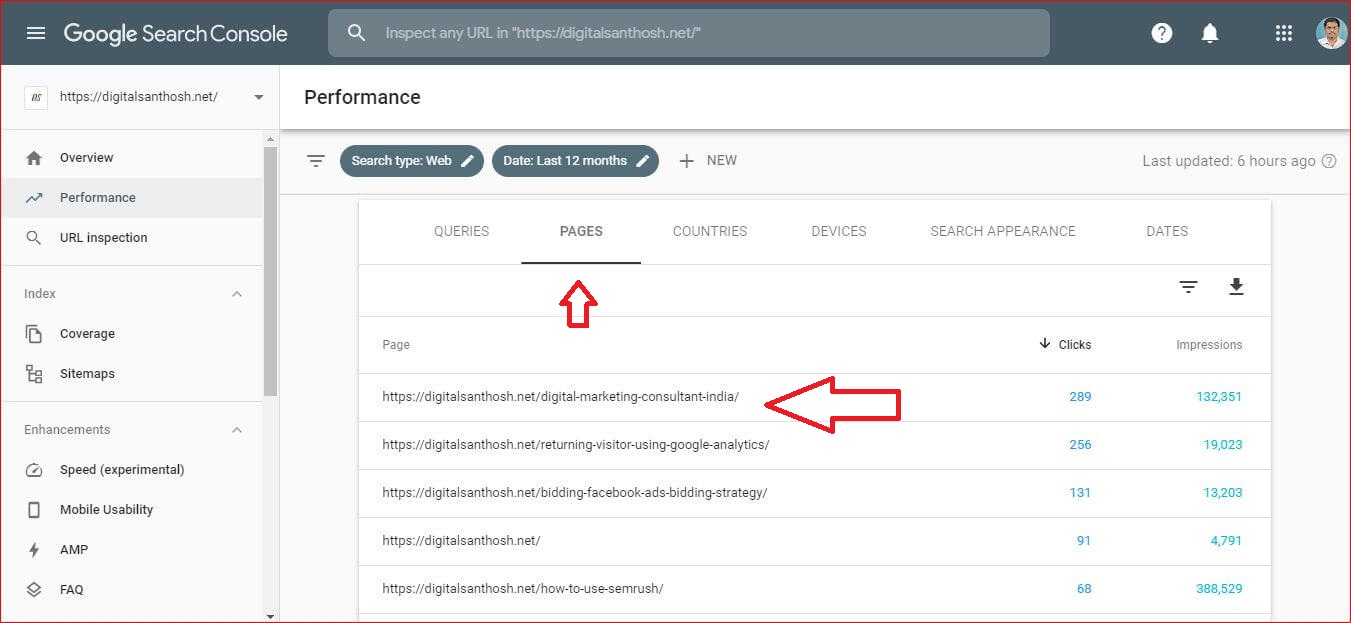Click the URL inspection magnifier icon
1351x623 pixels.
(x=34, y=238)
